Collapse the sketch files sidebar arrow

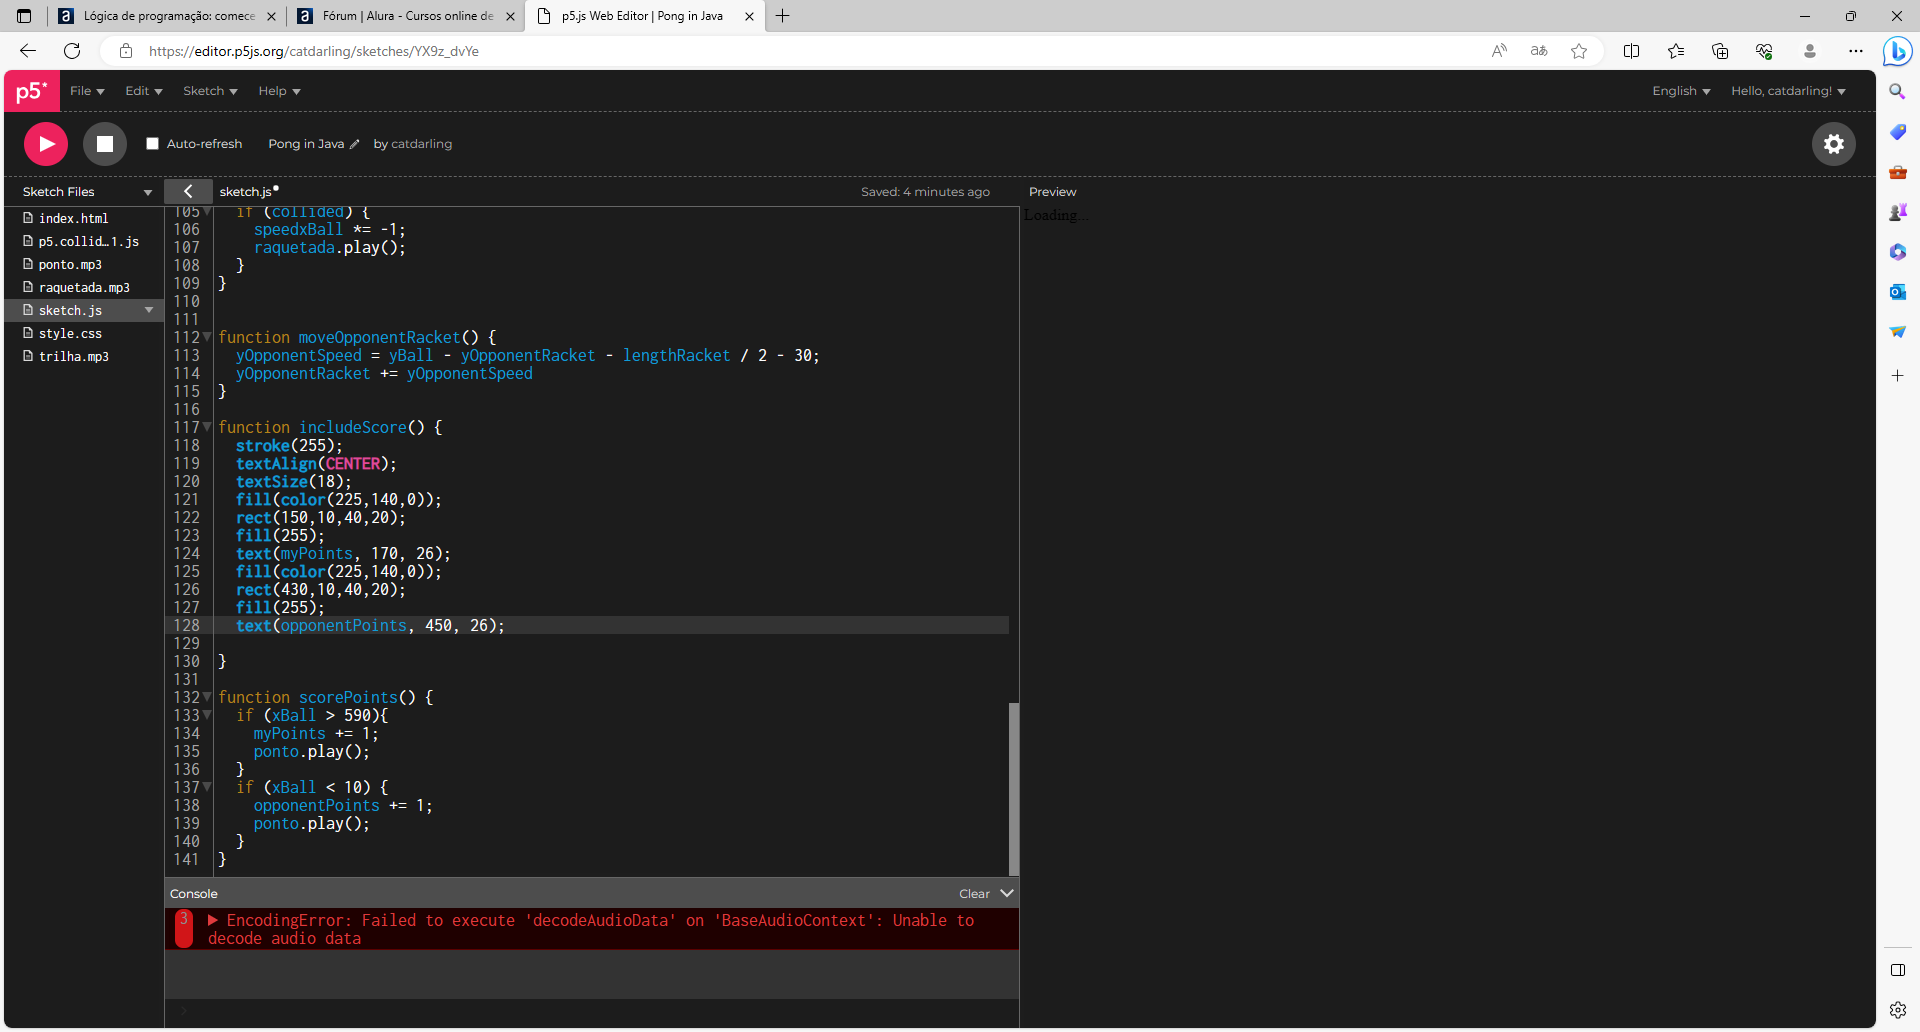[x=188, y=191]
